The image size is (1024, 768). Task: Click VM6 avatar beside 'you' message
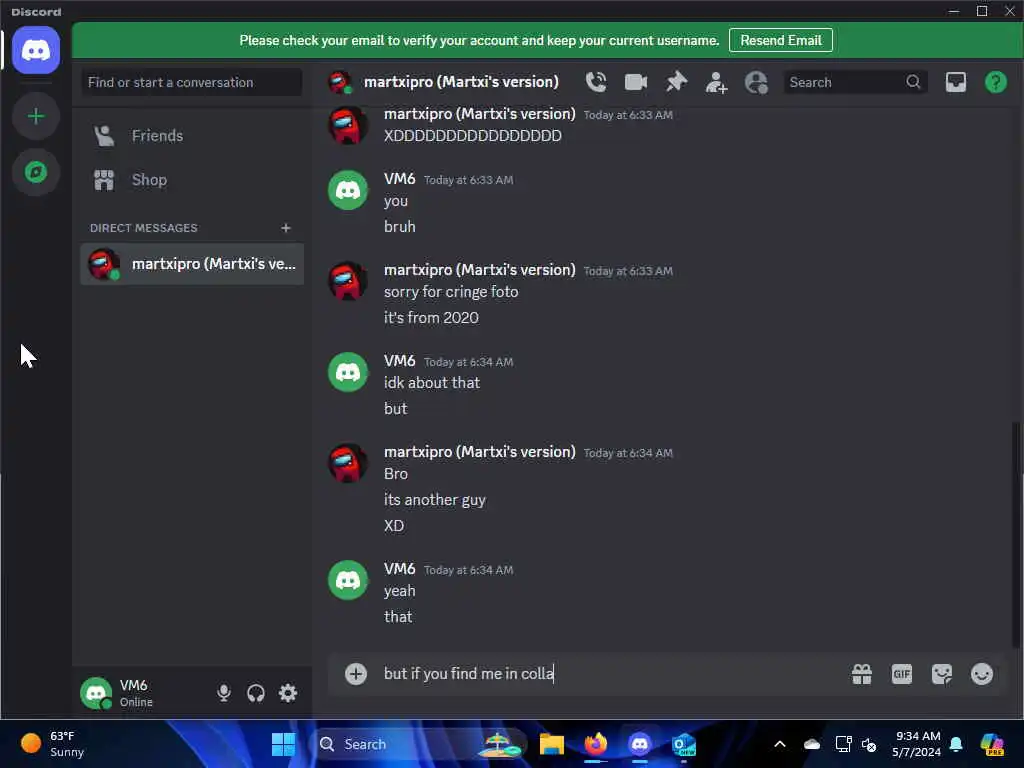pos(347,190)
